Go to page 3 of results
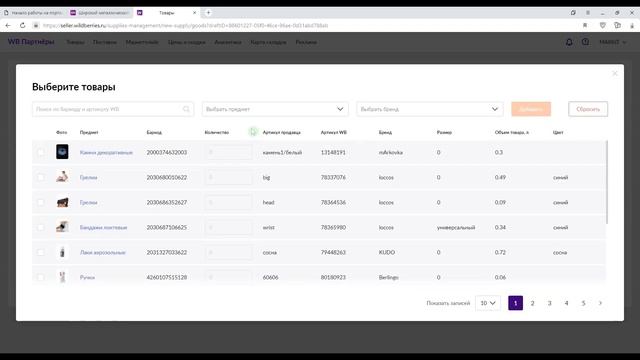Viewport: 640px width, 360px height. point(549,303)
